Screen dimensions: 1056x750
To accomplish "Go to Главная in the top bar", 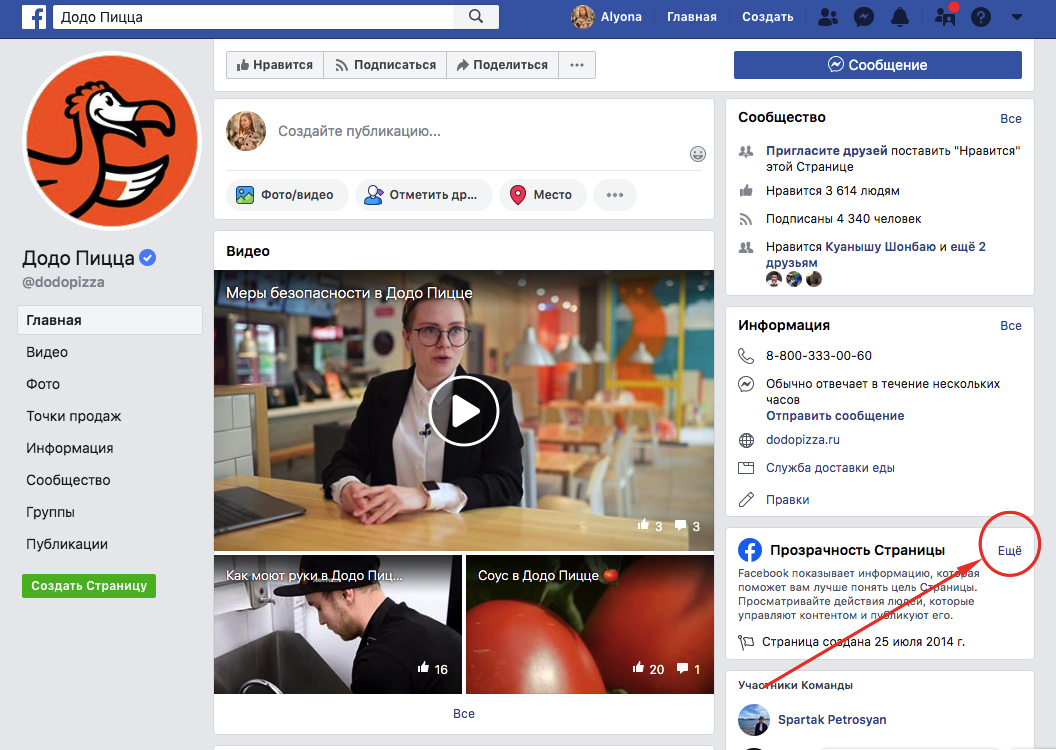I will click(x=692, y=17).
